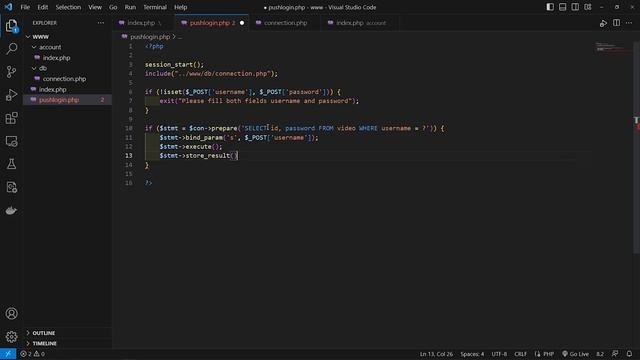Place cursor on line 3 session_start()
The width and height of the screenshot is (640, 360).
(x=174, y=64)
